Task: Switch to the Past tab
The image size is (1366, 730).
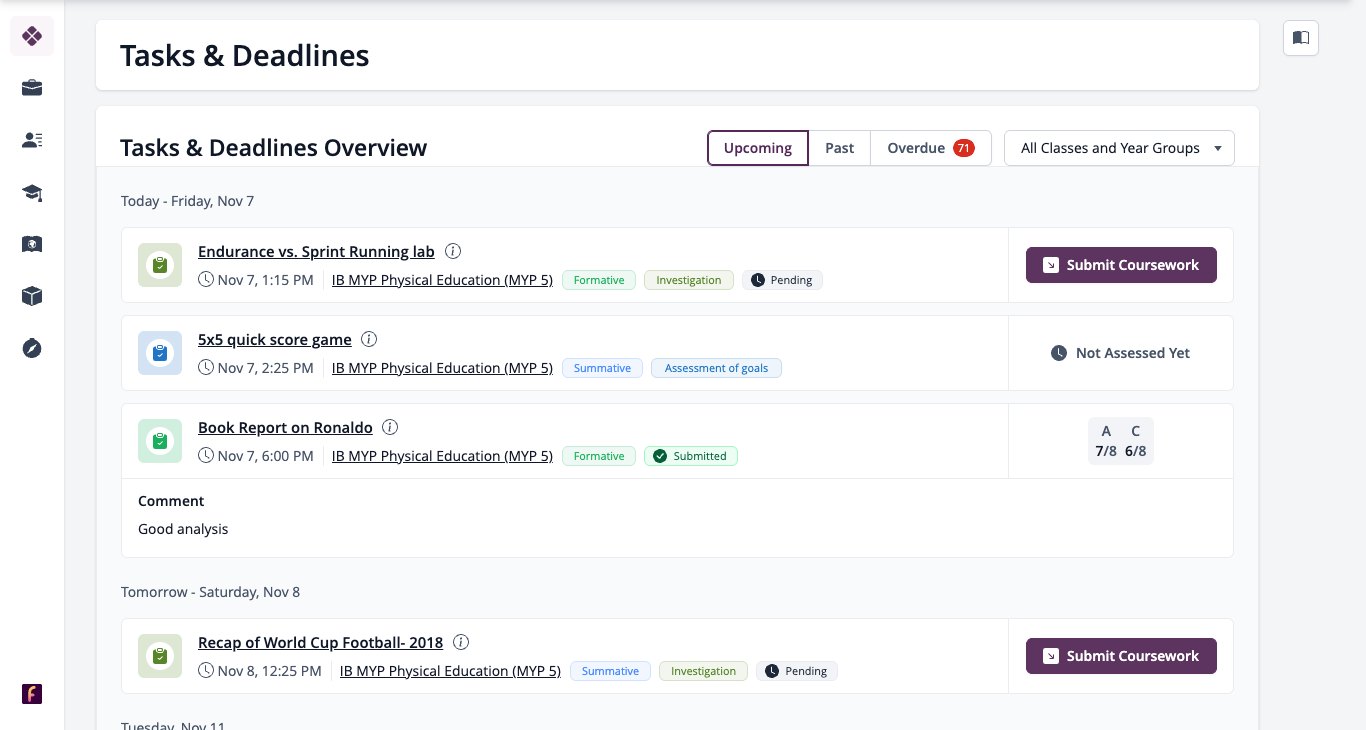Action: pyautogui.click(x=840, y=148)
